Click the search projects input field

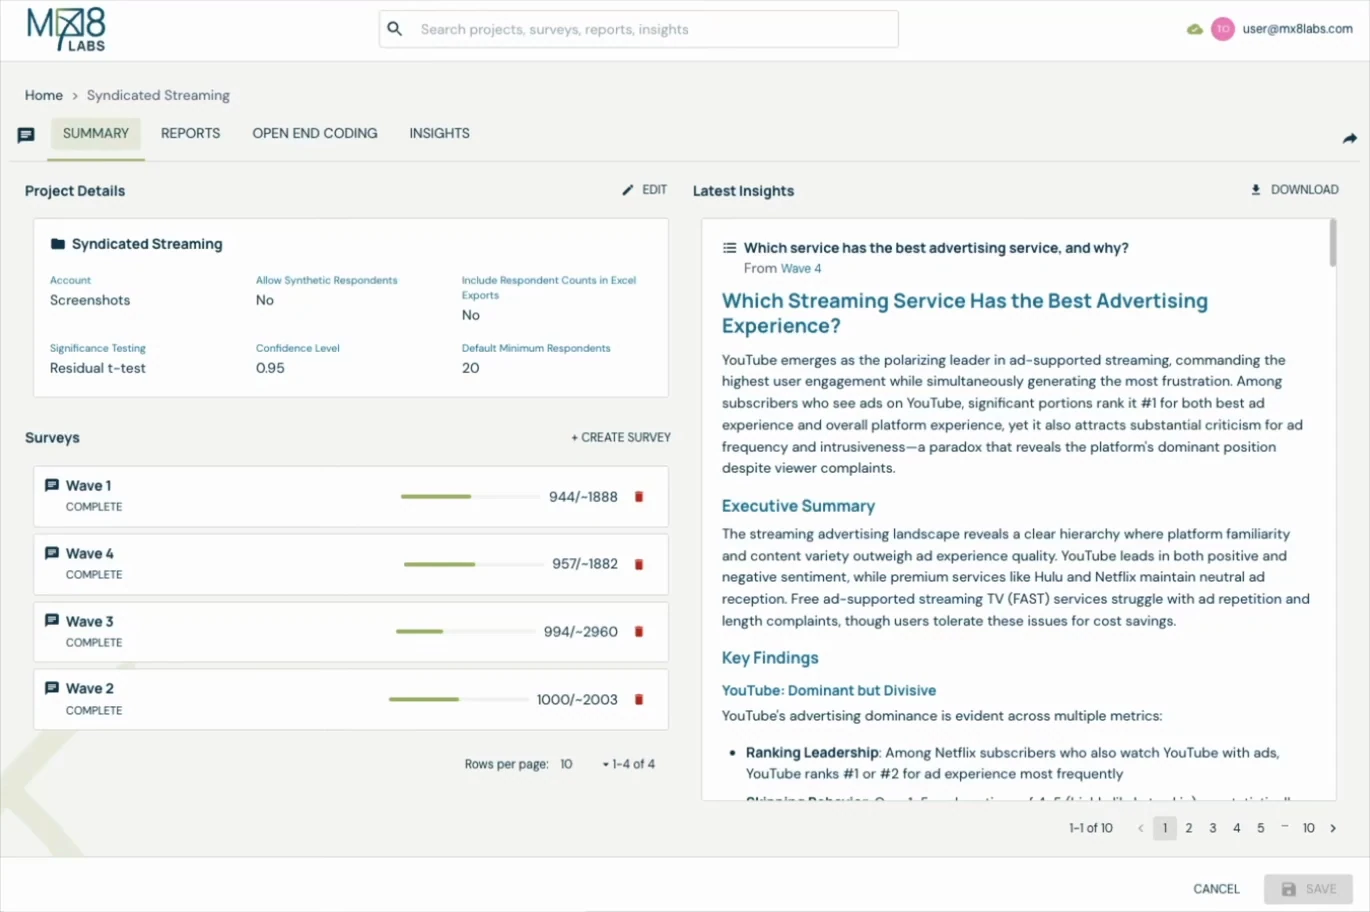tap(639, 29)
